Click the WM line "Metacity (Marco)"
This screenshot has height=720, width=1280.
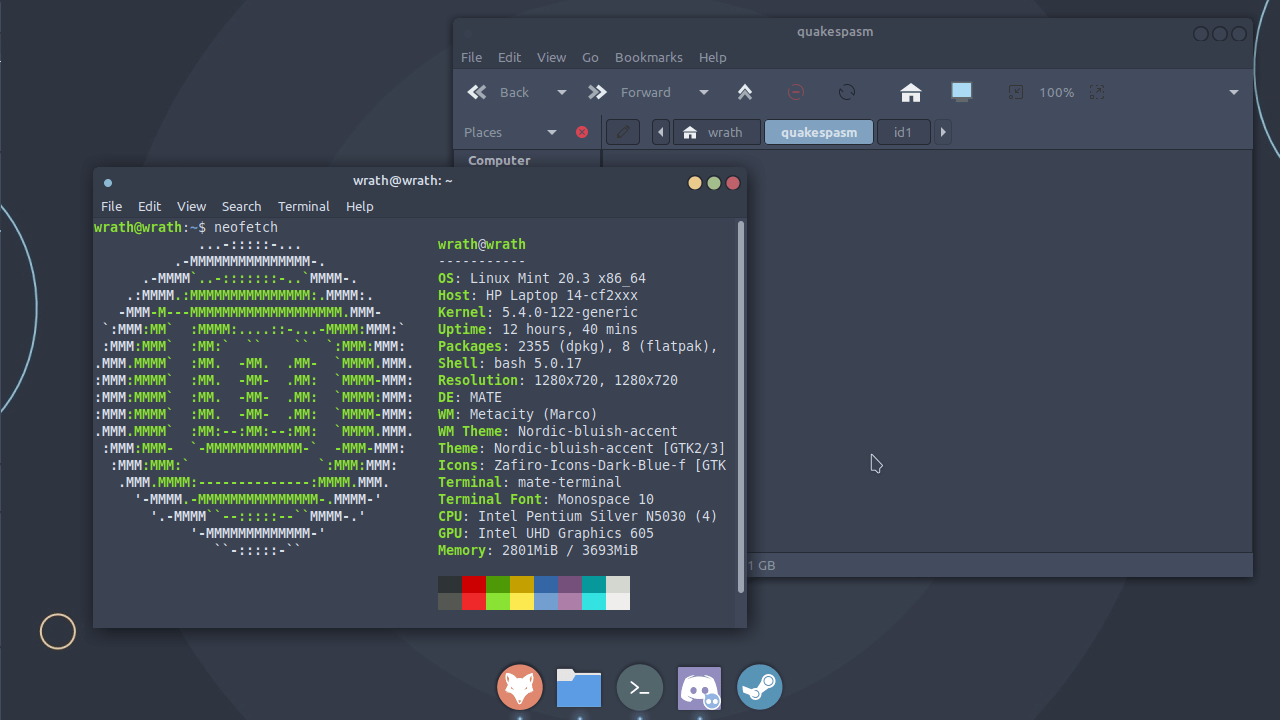(x=534, y=414)
